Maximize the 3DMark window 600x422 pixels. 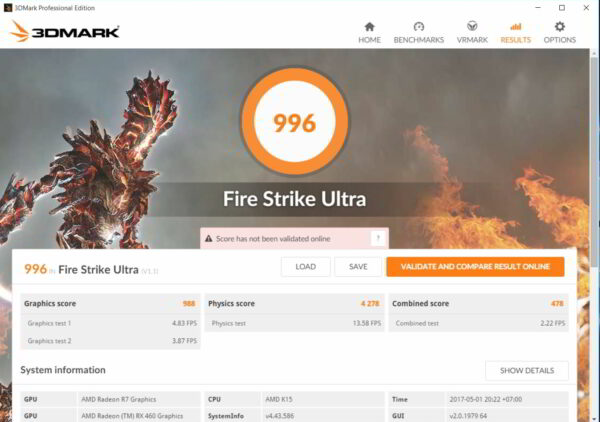562,8
